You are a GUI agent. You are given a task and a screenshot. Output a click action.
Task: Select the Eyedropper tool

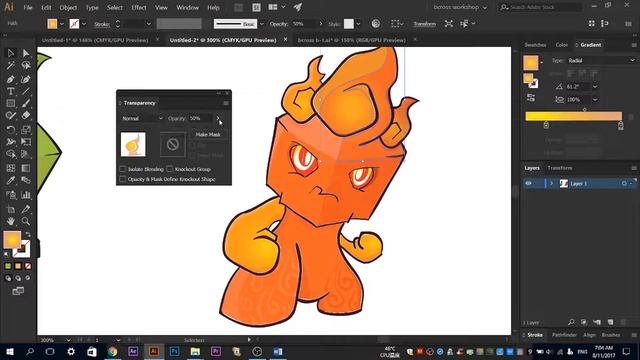[x=11, y=180]
